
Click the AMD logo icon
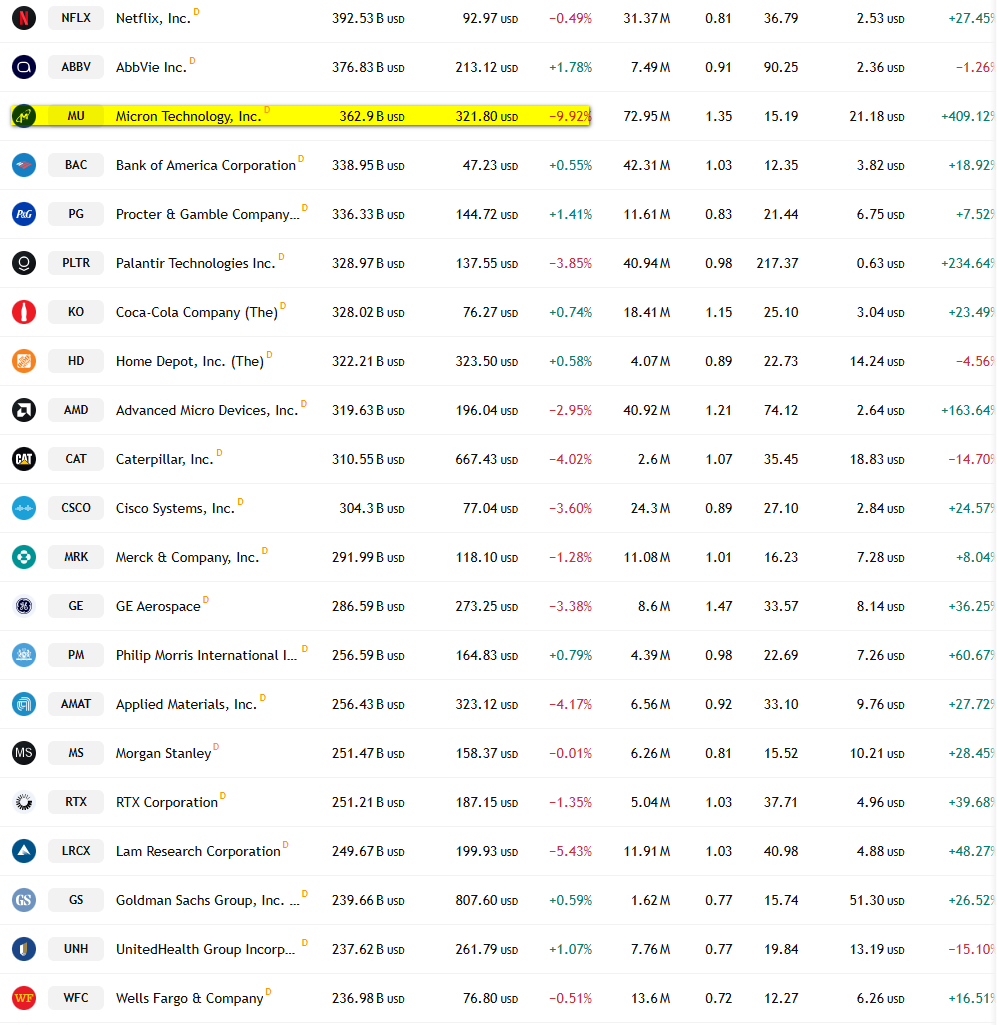pos(24,410)
